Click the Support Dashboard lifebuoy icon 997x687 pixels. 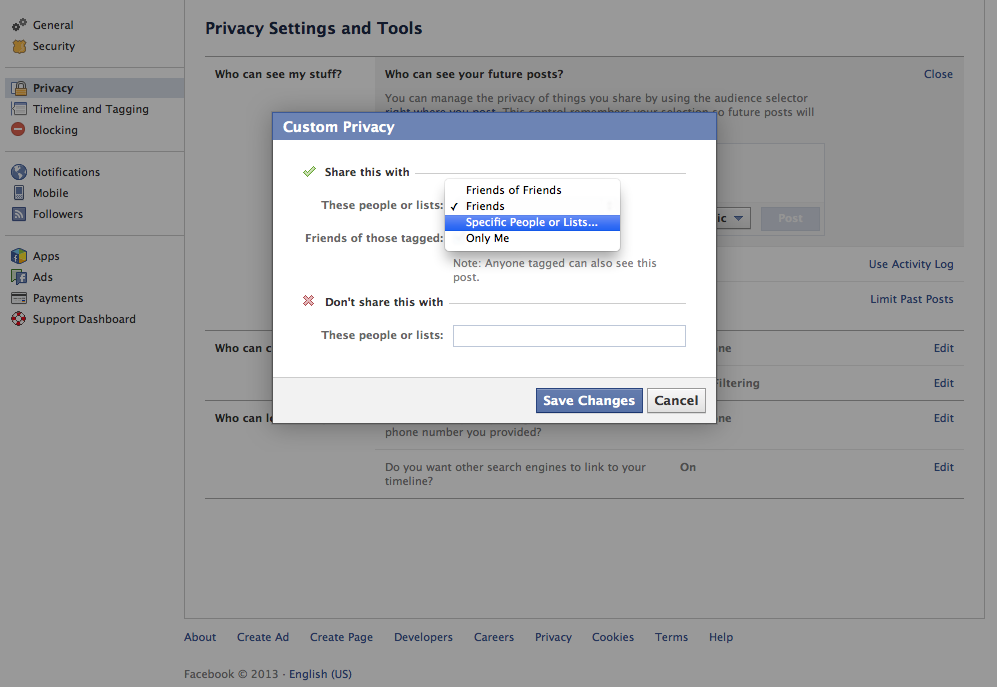(19, 319)
